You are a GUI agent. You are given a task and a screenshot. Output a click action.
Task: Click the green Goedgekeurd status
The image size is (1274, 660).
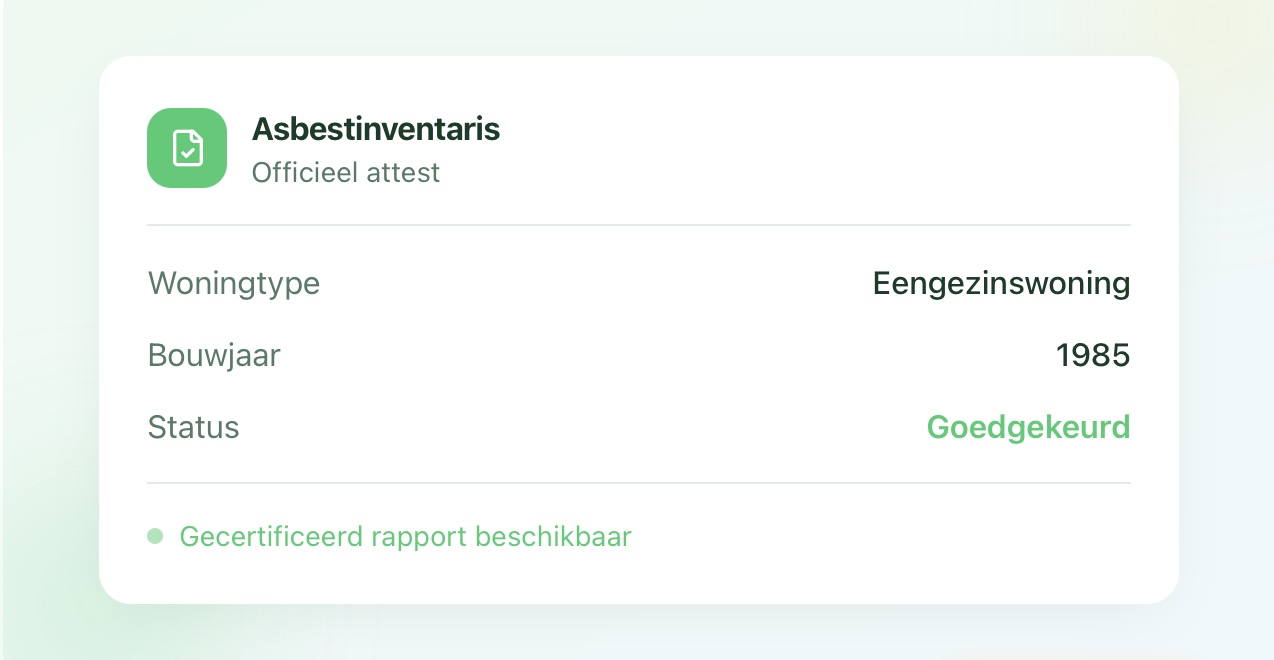(x=1028, y=428)
